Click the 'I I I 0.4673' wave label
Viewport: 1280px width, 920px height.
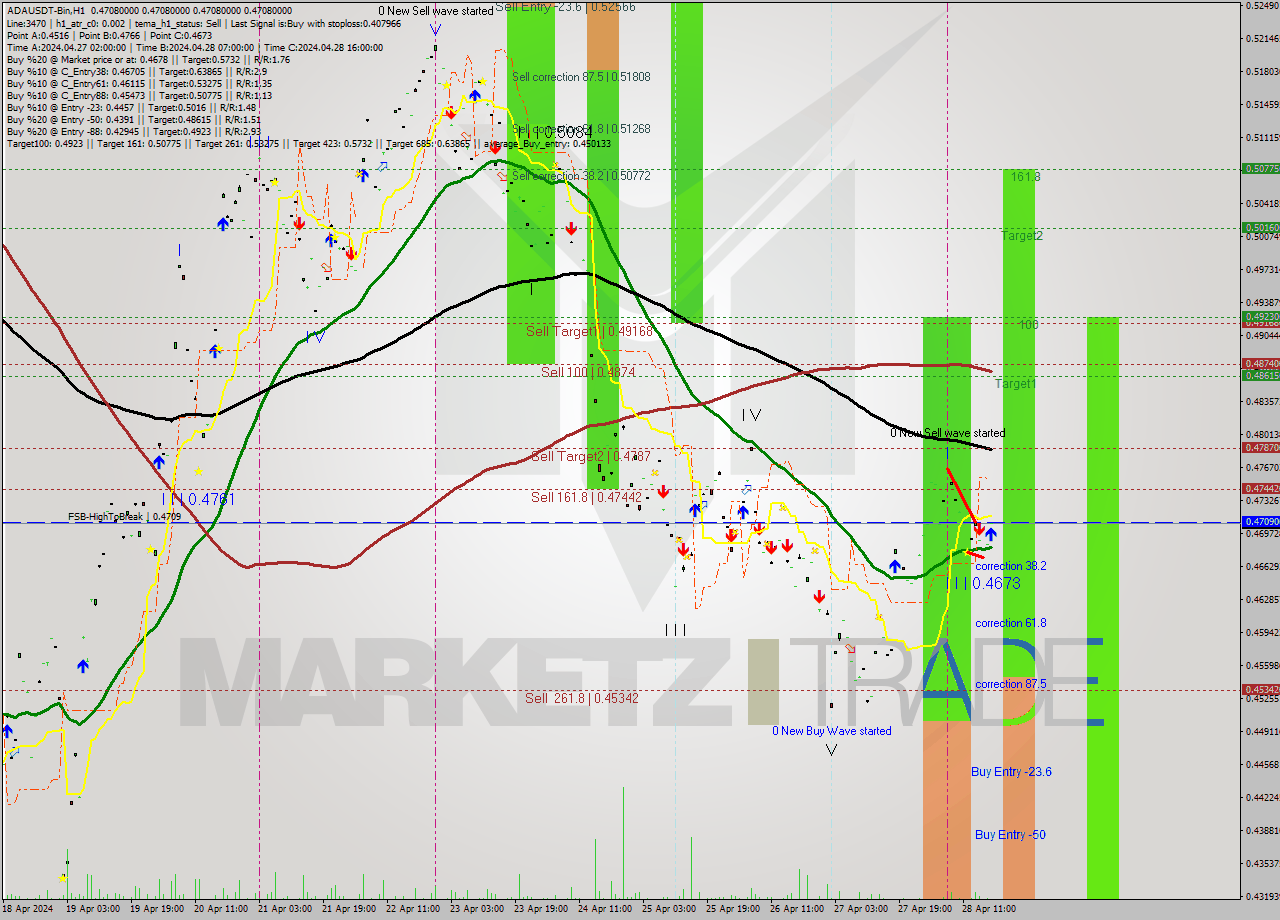click(x=987, y=583)
